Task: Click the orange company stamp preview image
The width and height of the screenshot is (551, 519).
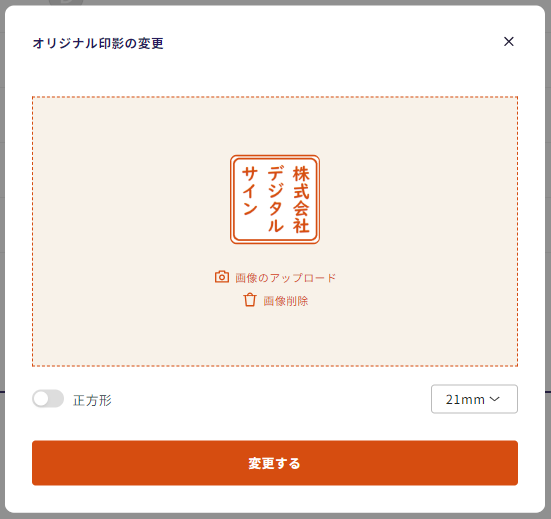Action: [275, 200]
